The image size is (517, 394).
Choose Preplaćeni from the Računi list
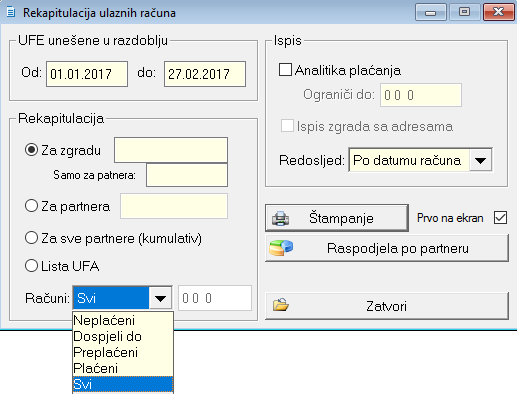(x=123, y=352)
